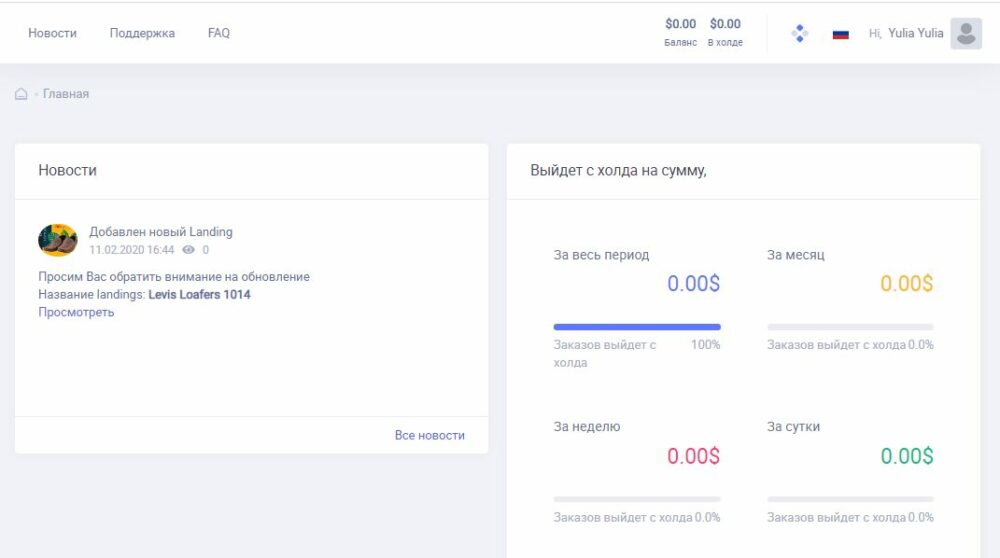The image size is (1000, 558).
Task: Click the Levis Loafers news thumbnail
Action: (x=57, y=240)
